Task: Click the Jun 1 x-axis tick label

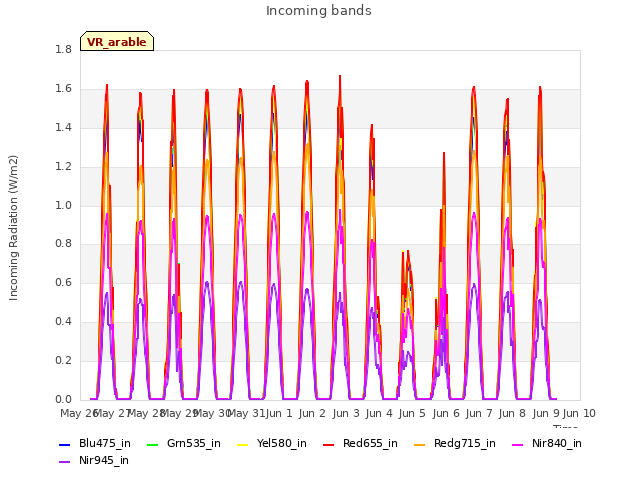Action: pos(279,413)
